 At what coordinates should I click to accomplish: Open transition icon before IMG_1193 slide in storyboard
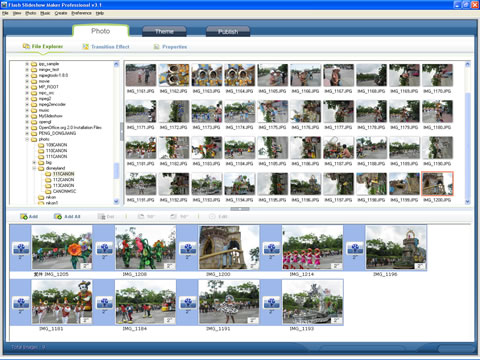(x=272, y=303)
